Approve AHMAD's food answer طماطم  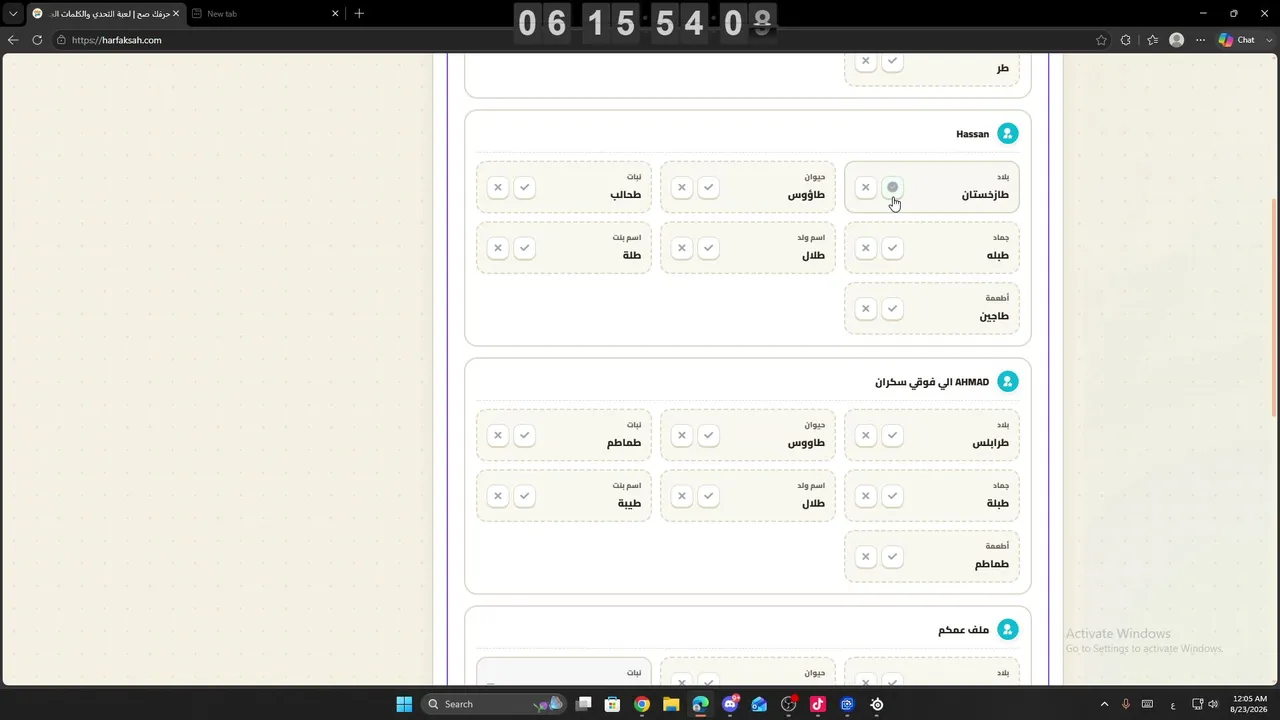(x=893, y=556)
